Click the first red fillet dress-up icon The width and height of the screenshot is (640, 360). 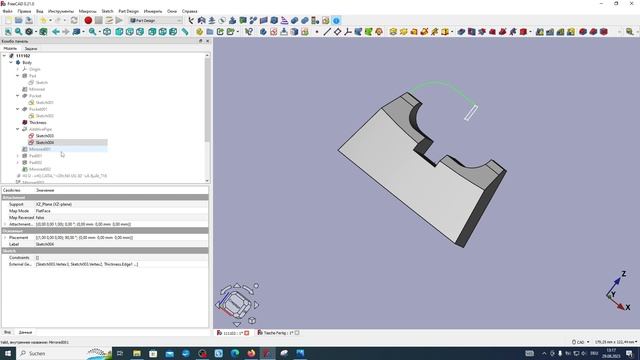(583, 32)
